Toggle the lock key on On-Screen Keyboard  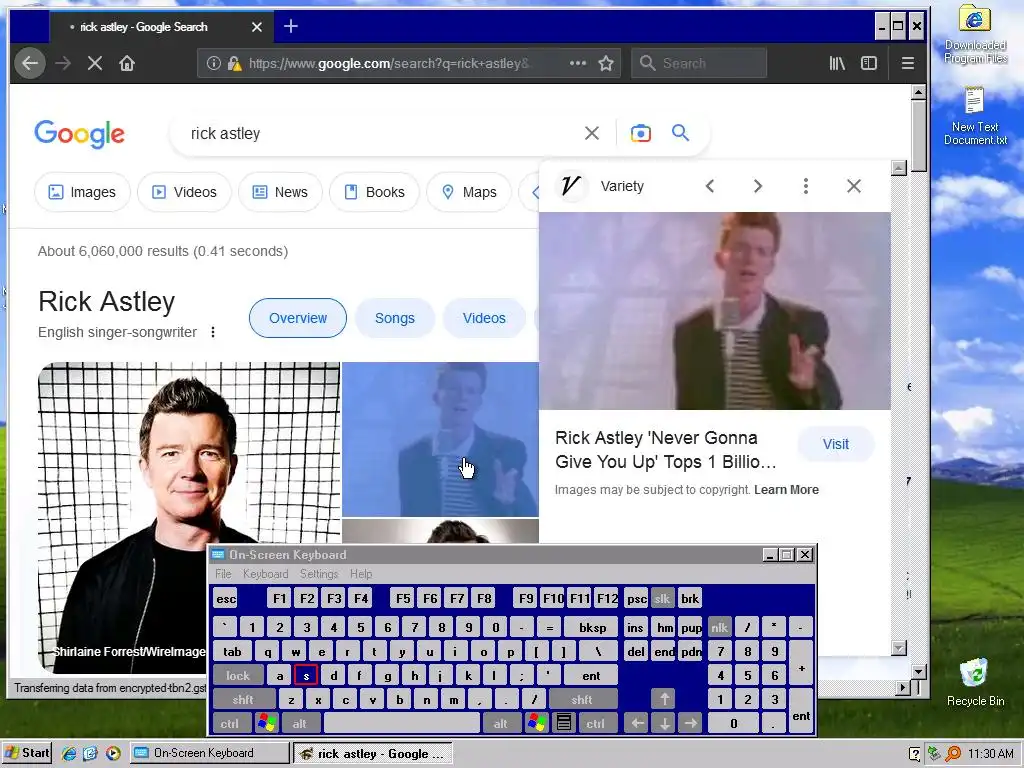[x=238, y=675]
